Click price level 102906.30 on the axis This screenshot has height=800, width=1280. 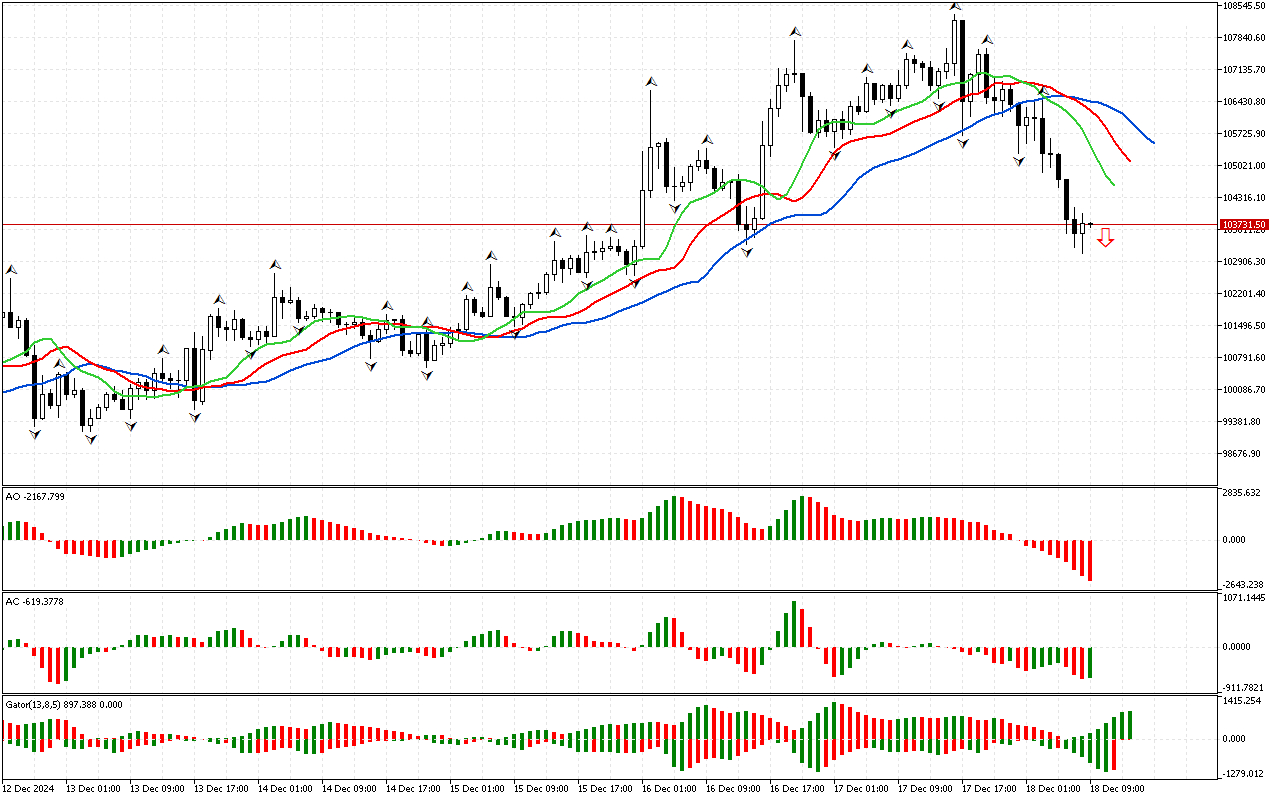tap(1245, 262)
